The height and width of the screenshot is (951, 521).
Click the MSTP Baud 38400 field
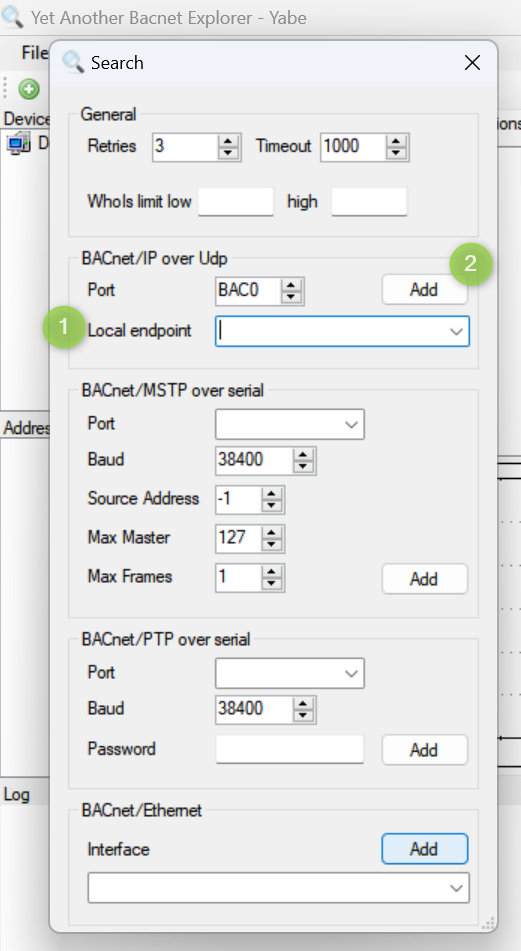pos(254,460)
